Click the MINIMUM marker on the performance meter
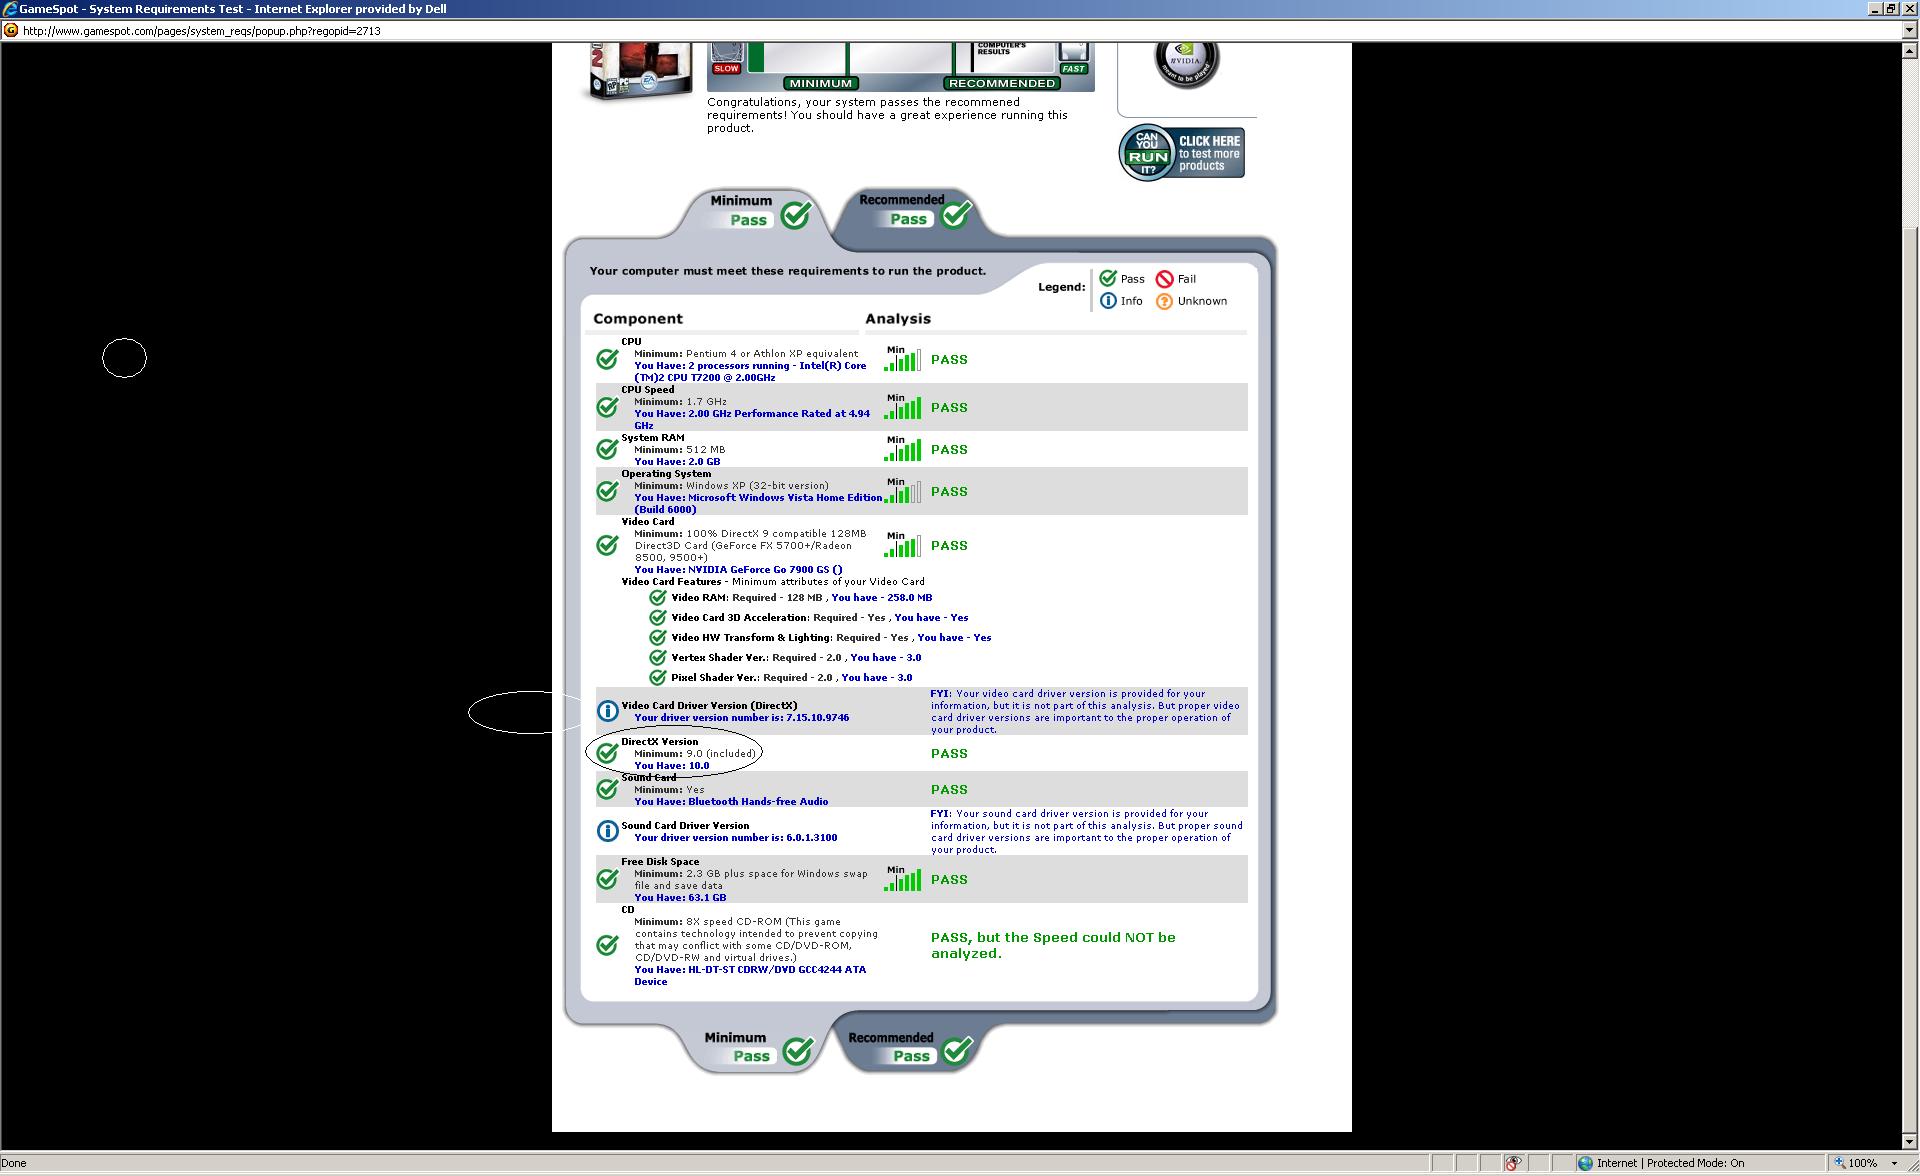 click(820, 83)
